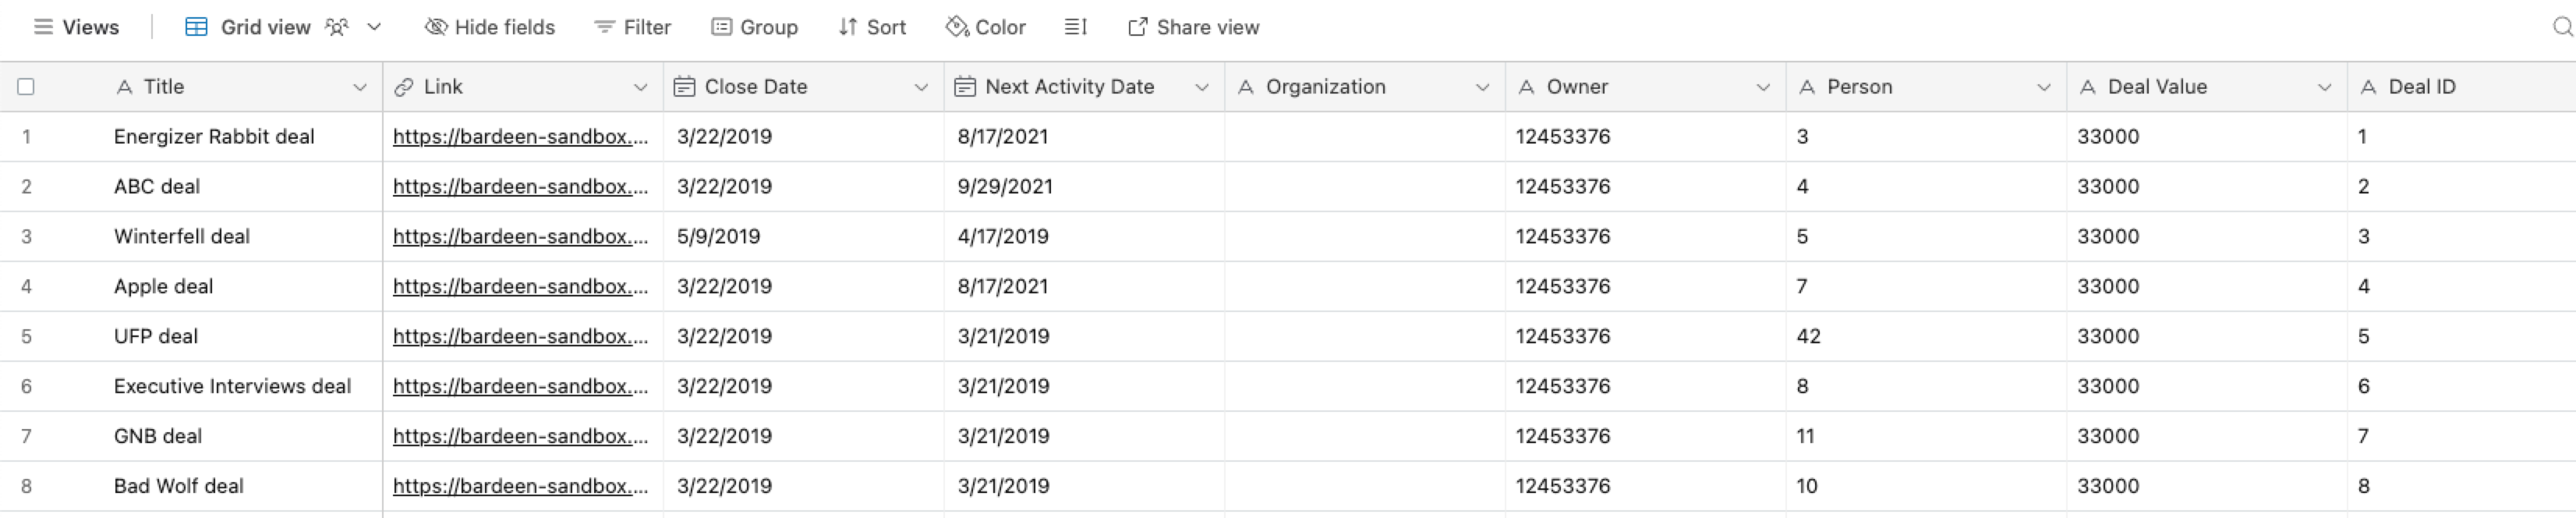Click the Close Date calendar icon

pos(684,87)
